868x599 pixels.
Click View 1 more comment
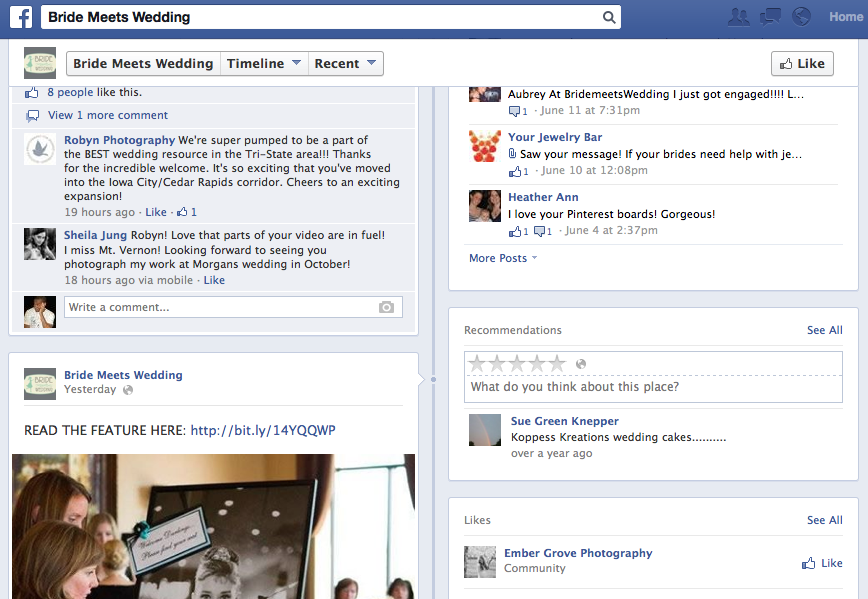[108, 115]
